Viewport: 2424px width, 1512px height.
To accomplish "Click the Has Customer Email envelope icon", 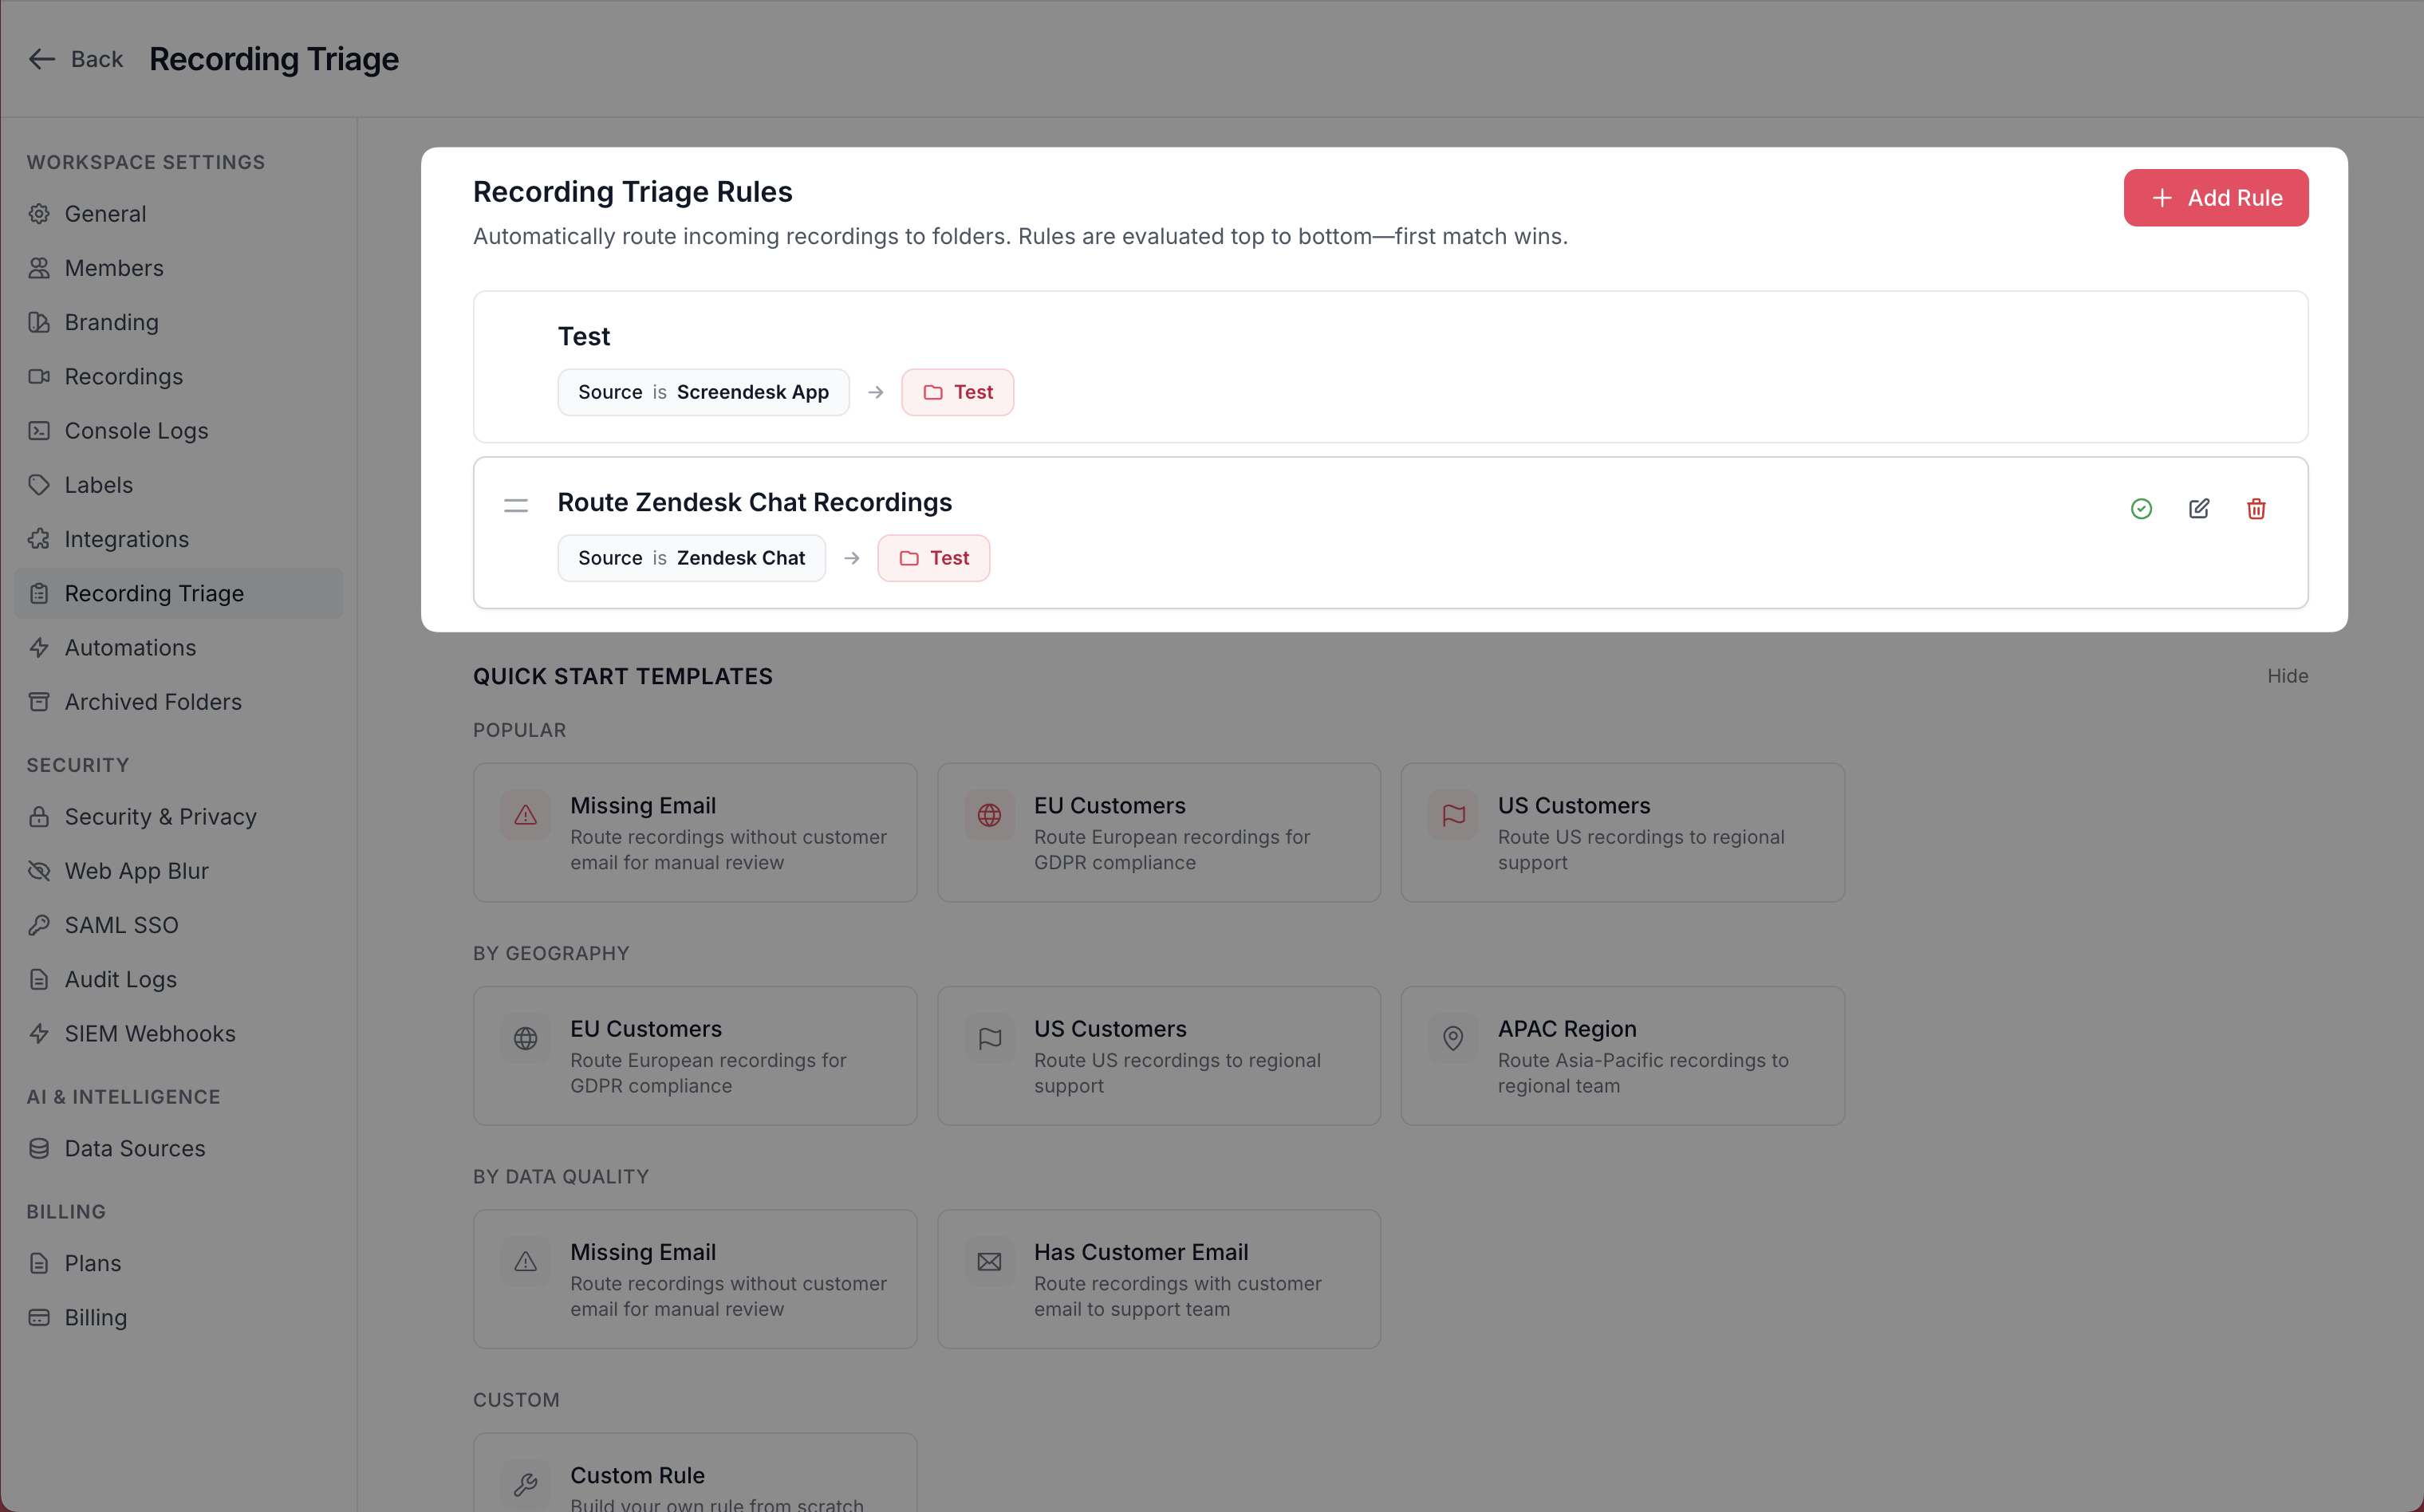I will [x=989, y=1262].
